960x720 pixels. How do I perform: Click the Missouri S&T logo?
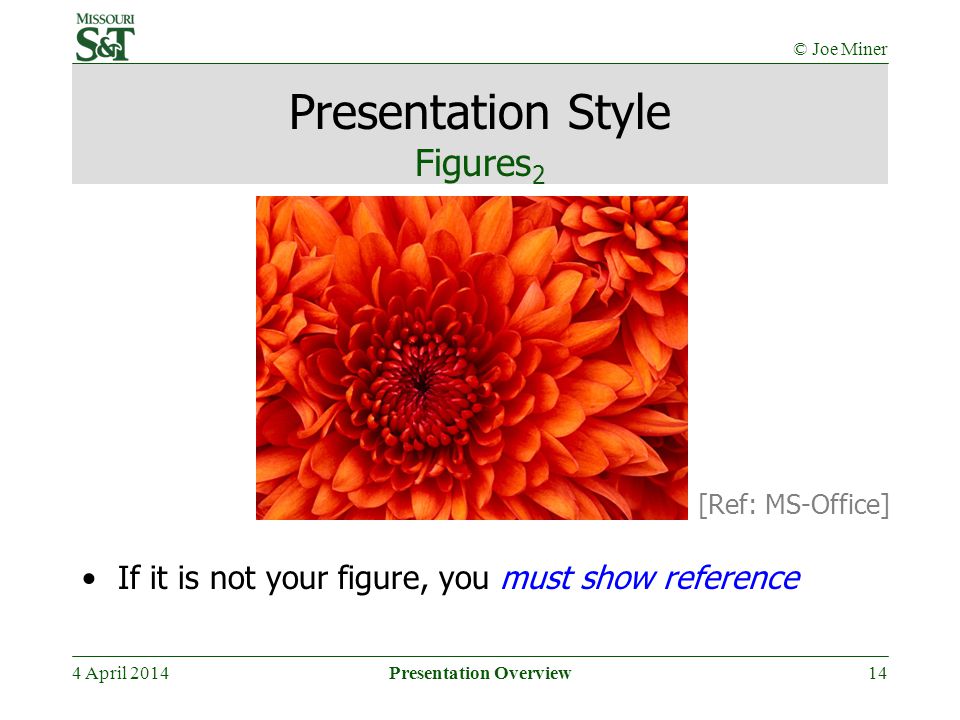click(x=105, y=37)
